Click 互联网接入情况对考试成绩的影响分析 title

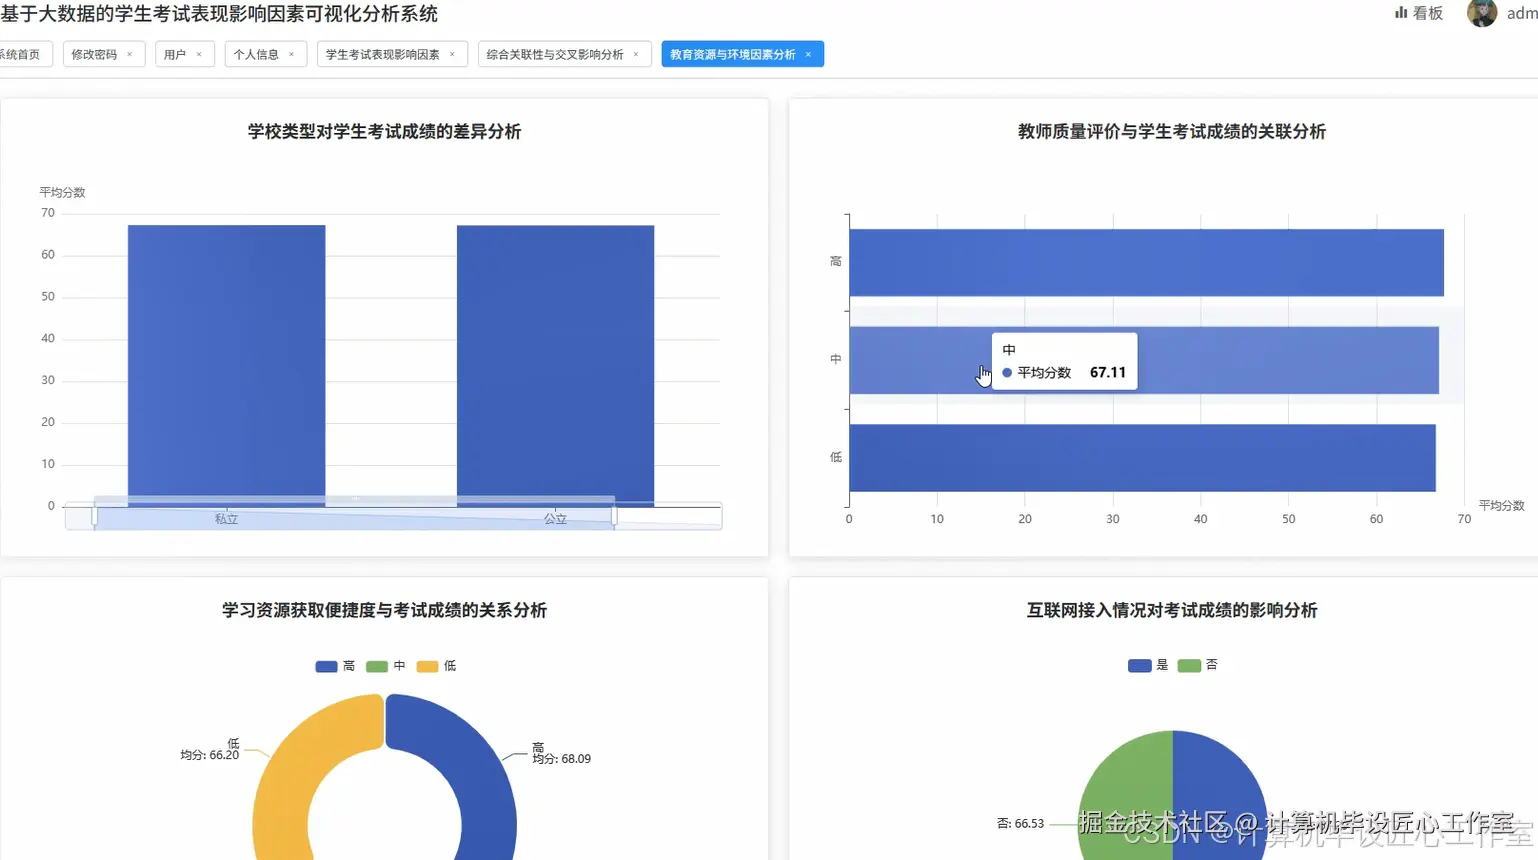click(x=1171, y=610)
